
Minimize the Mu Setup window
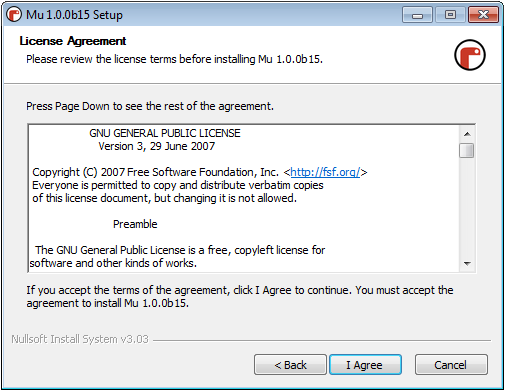(x=417, y=15)
